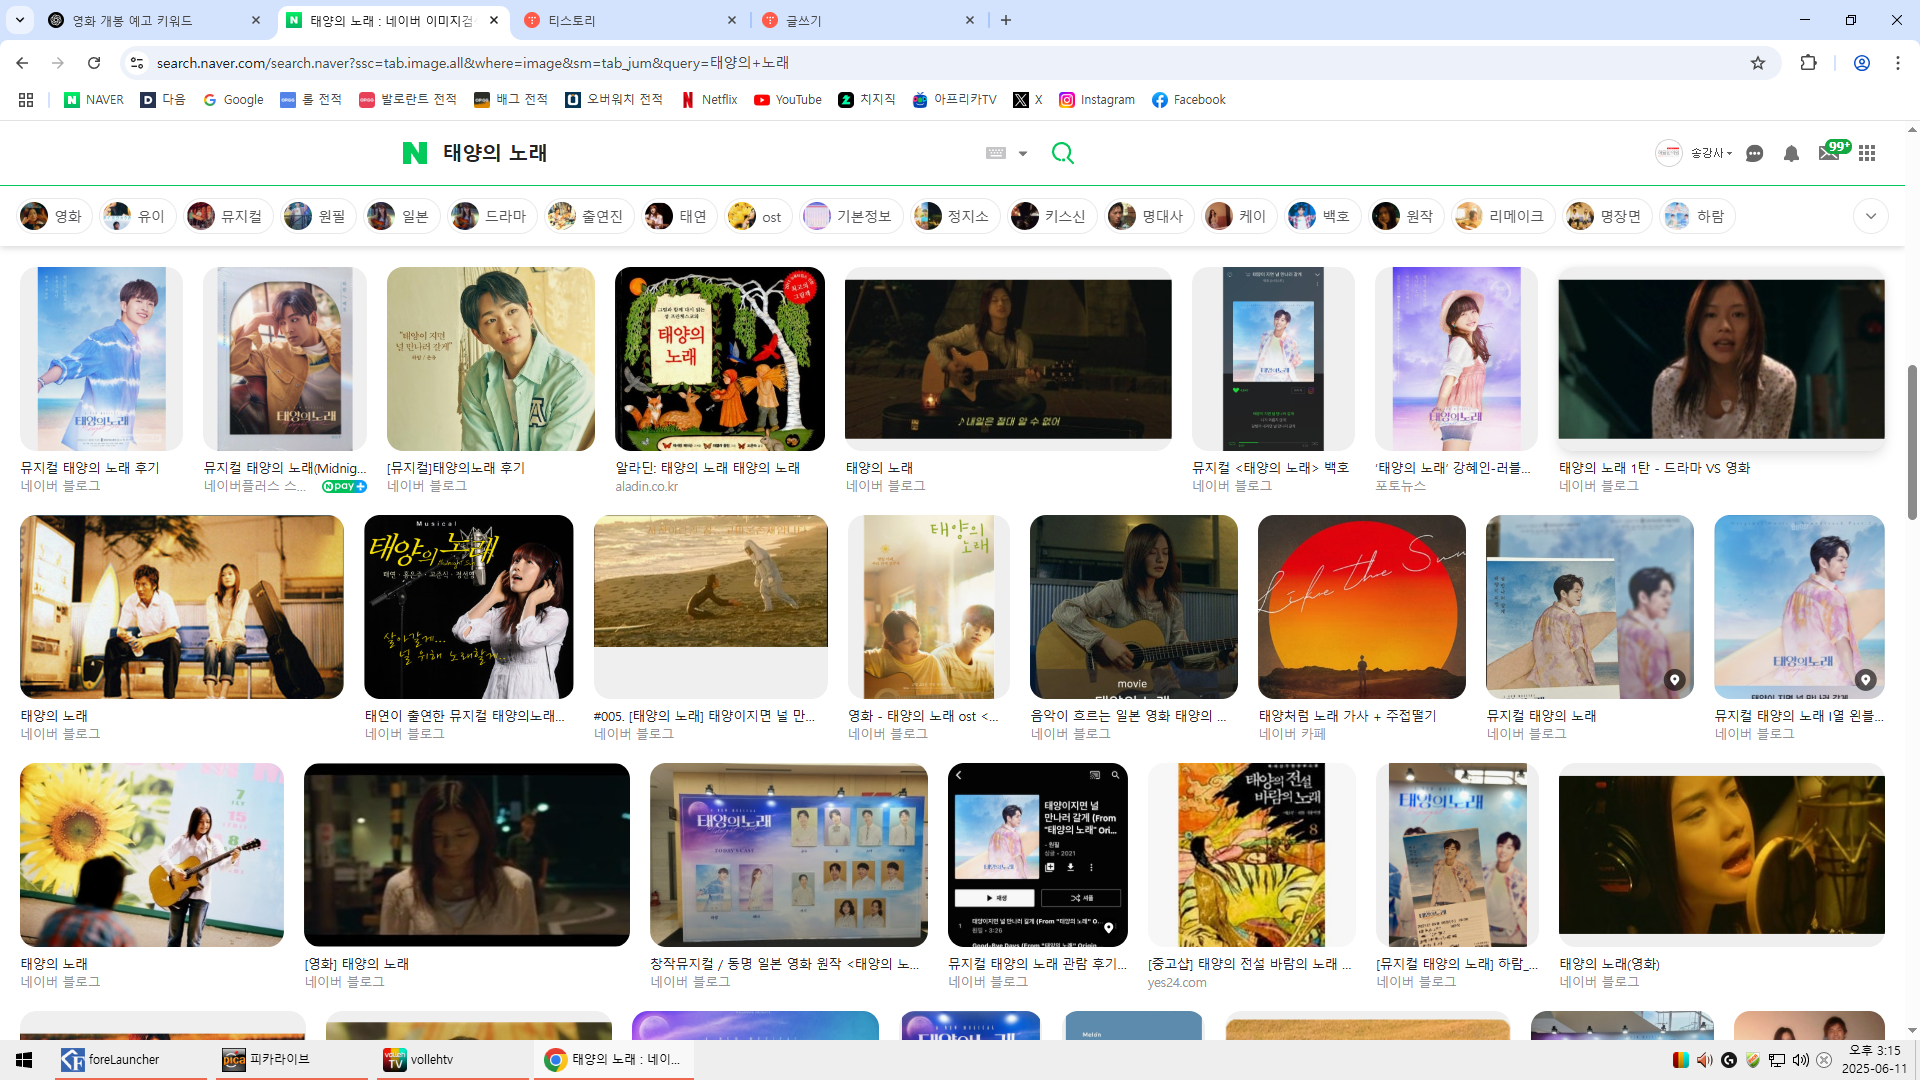Viewport: 1920px width, 1080px height.
Task: Open the Naver services grid menu
Action: pos(1867,153)
